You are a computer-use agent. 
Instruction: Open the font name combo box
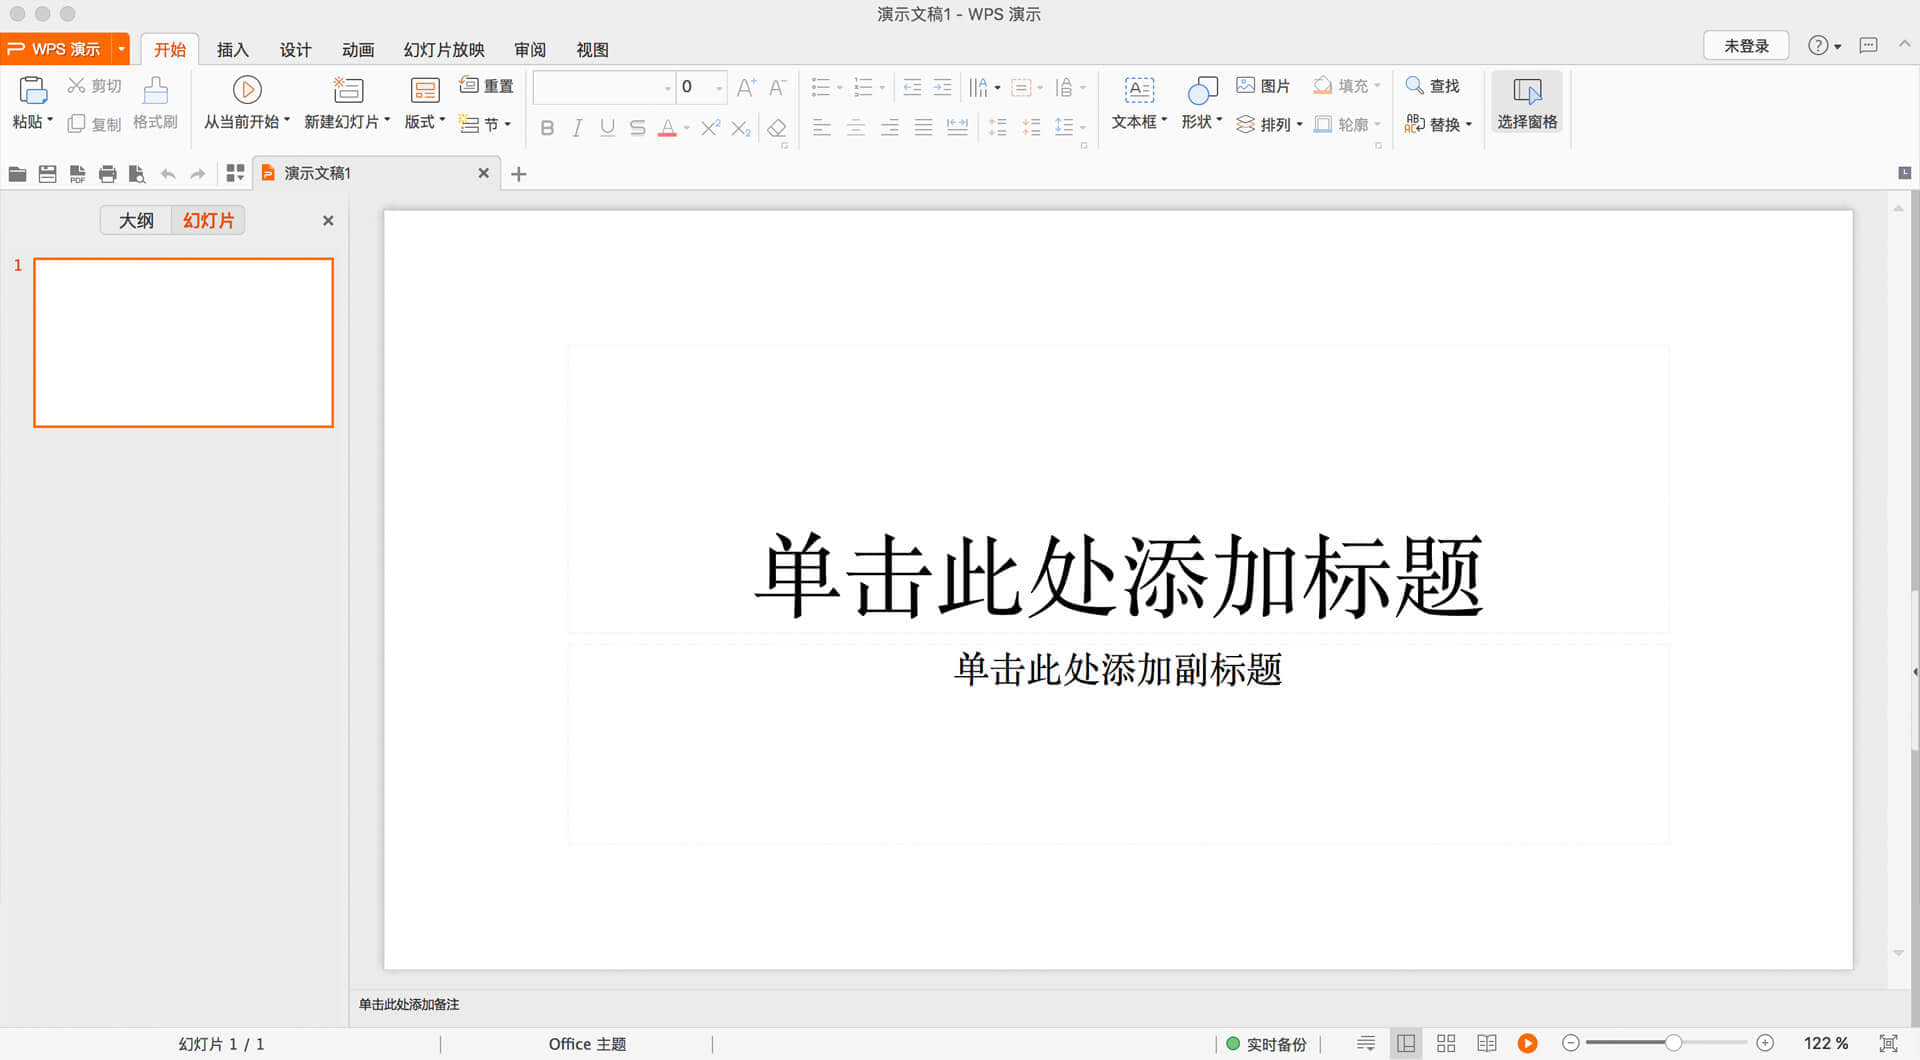coord(604,88)
